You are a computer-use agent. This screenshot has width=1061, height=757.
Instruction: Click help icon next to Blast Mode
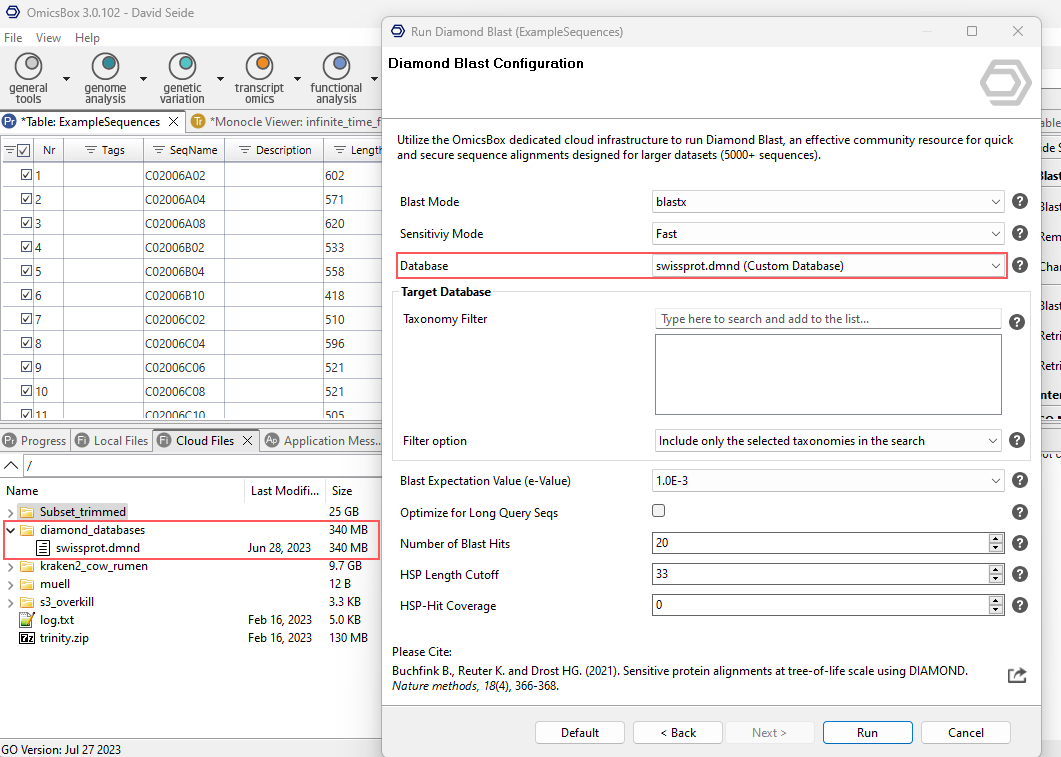(x=1020, y=201)
